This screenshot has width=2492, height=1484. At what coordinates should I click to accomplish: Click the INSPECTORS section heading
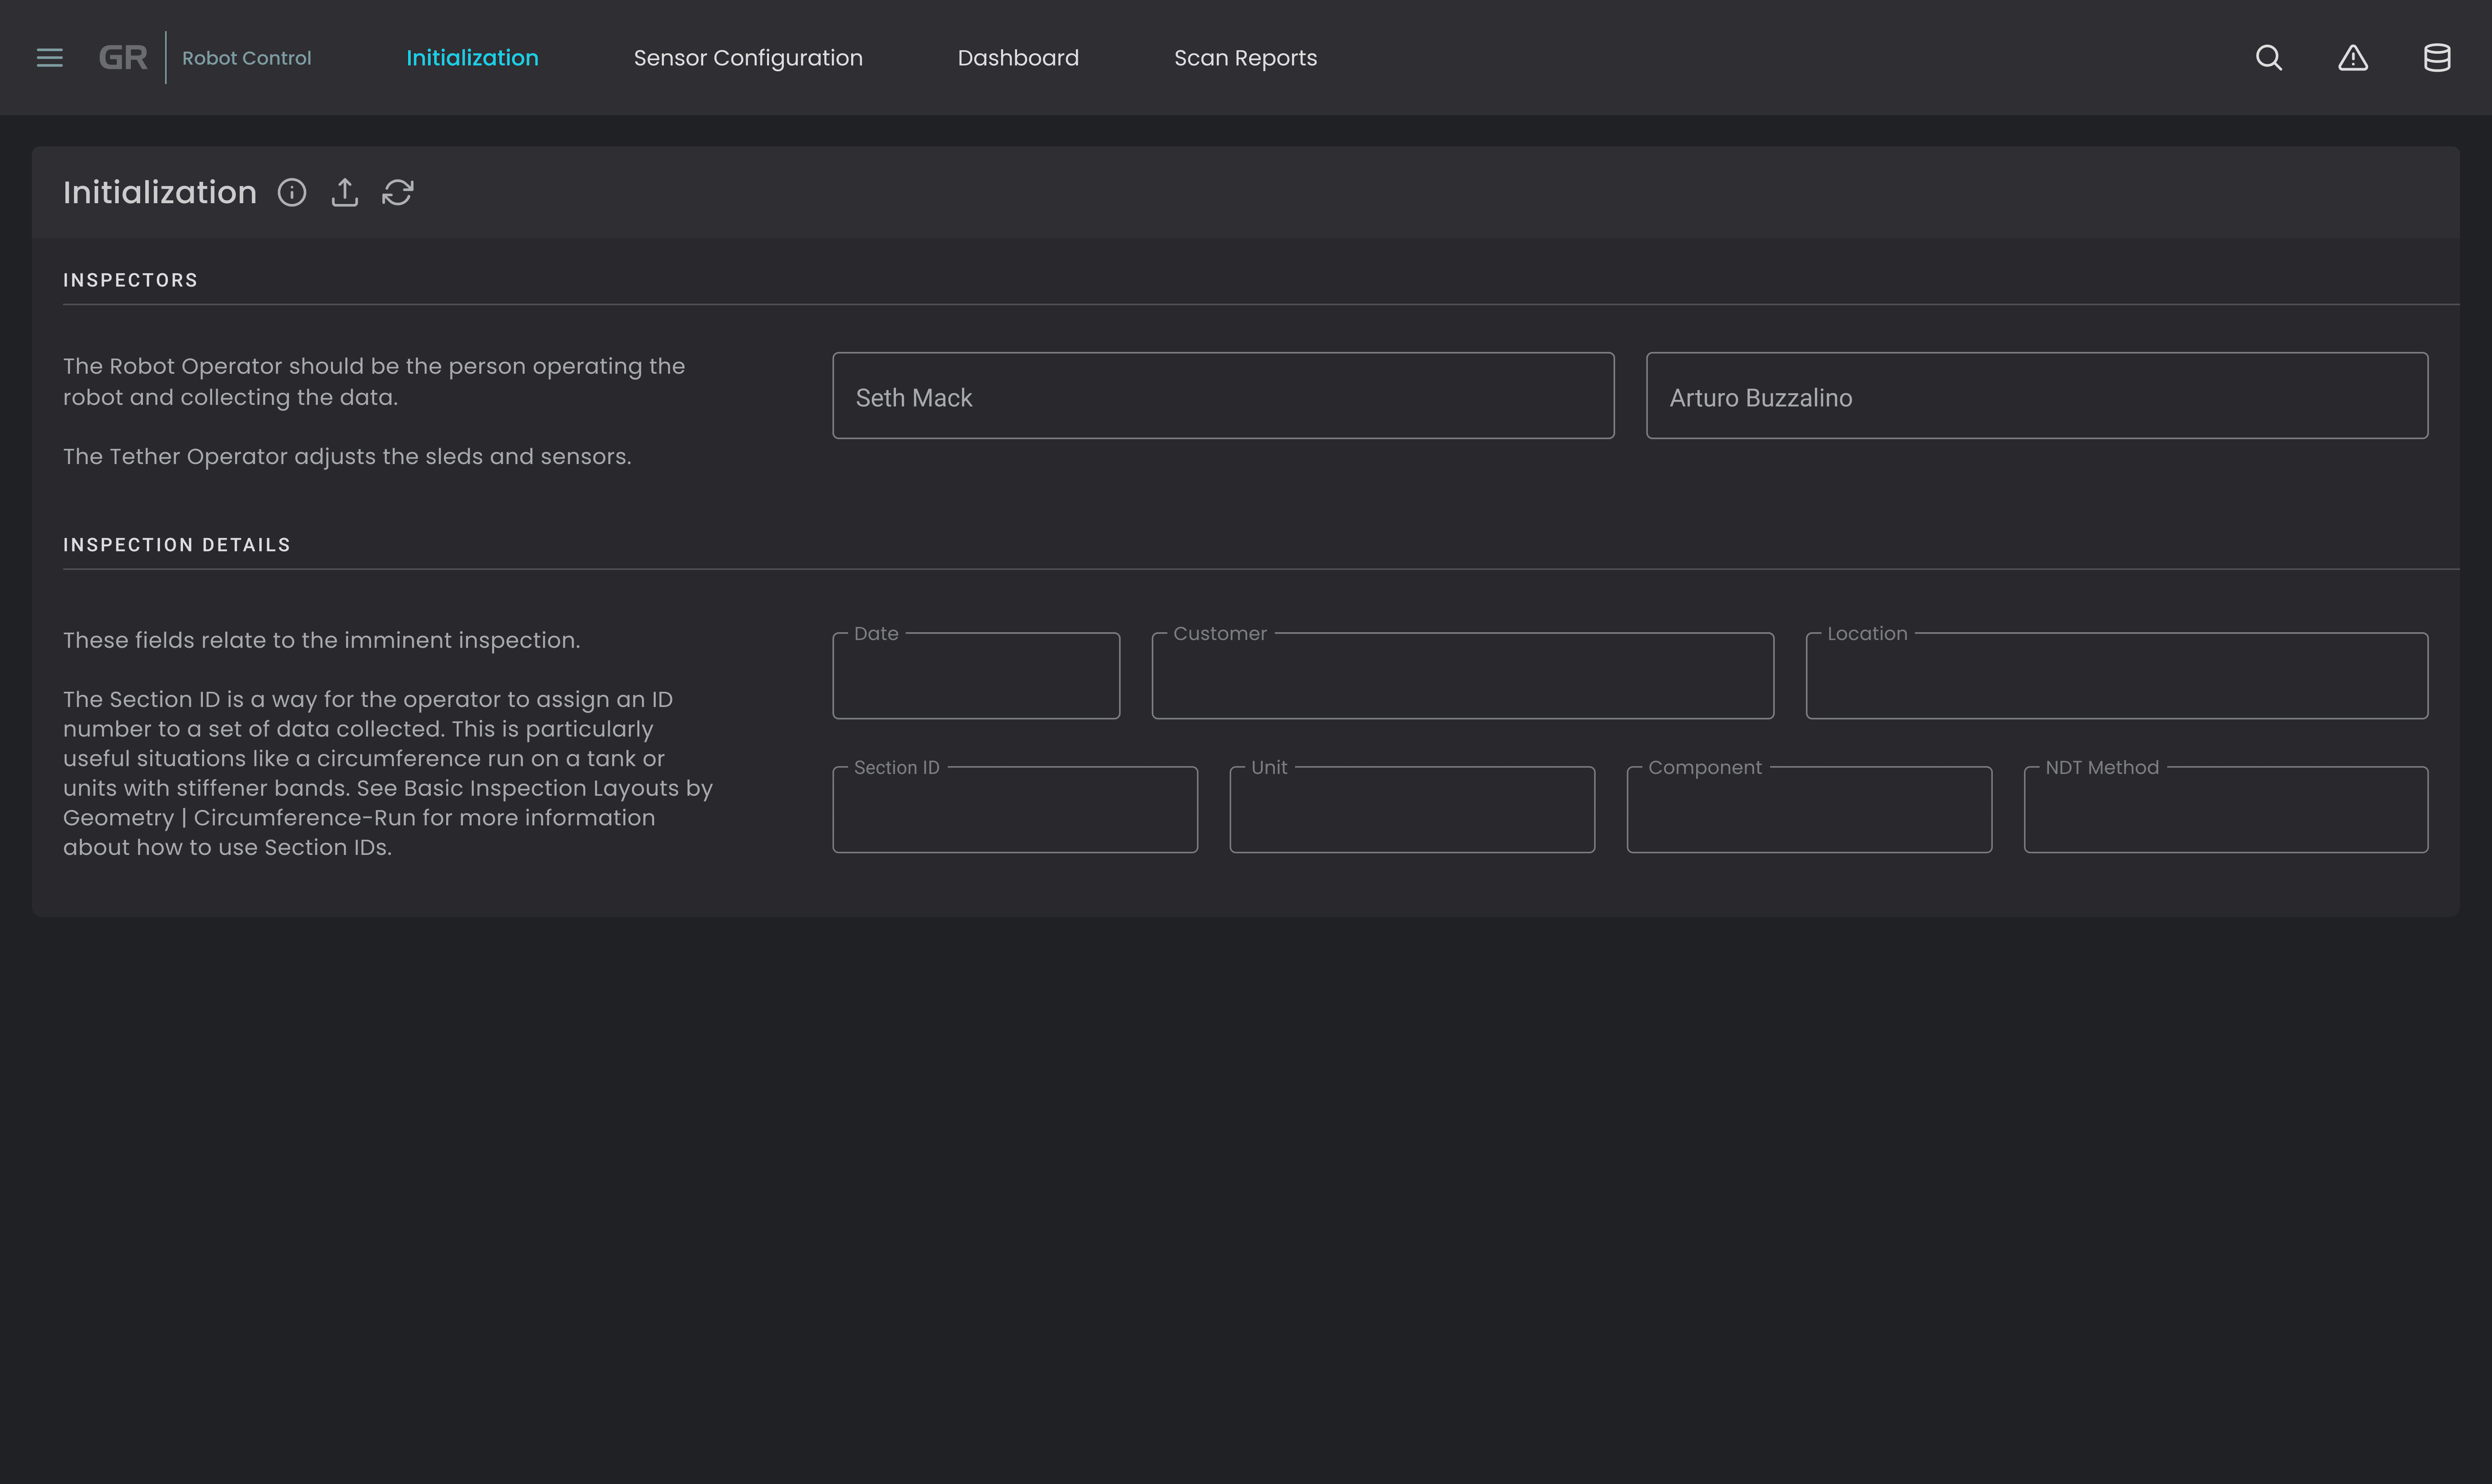click(131, 281)
